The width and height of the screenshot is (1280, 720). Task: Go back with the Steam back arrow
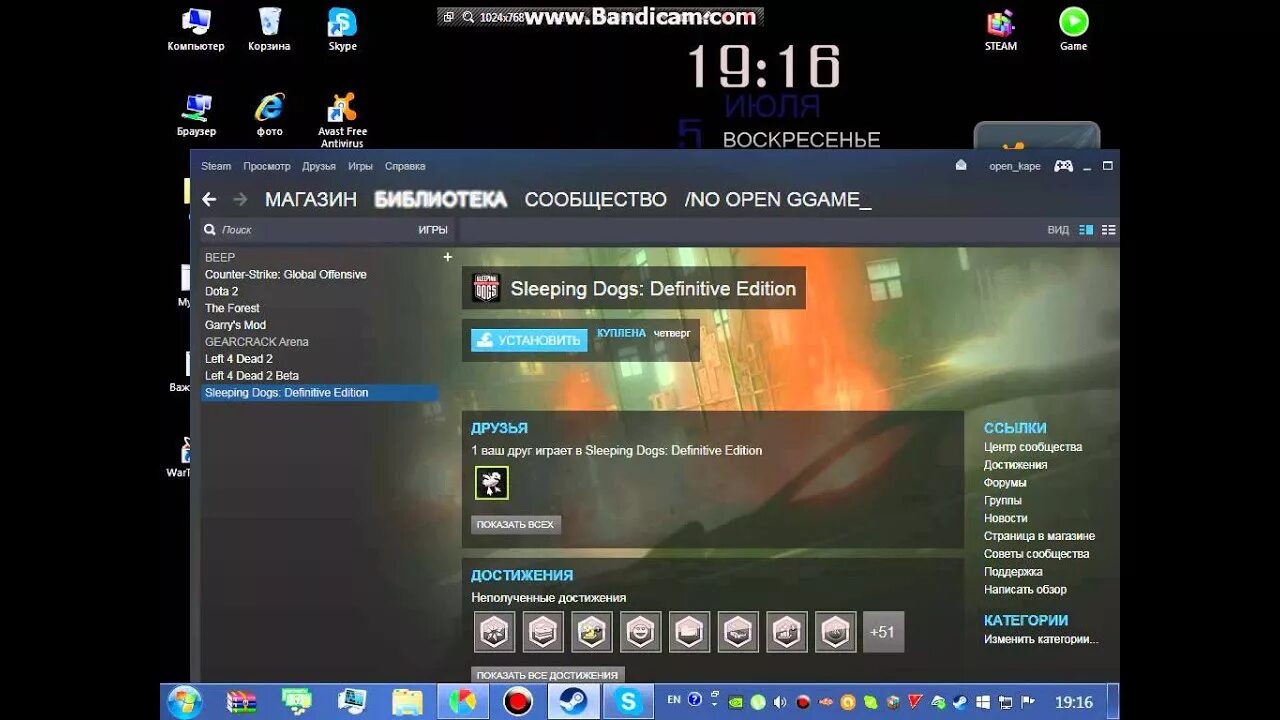(209, 199)
